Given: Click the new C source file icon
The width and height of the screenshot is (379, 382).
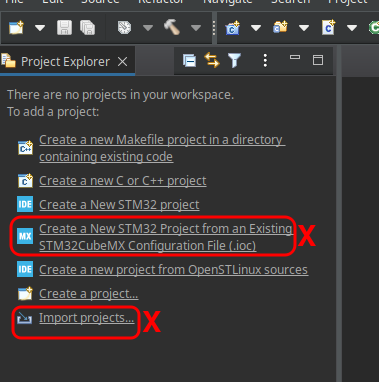Looking at the screenshot, I should point(328,28).
